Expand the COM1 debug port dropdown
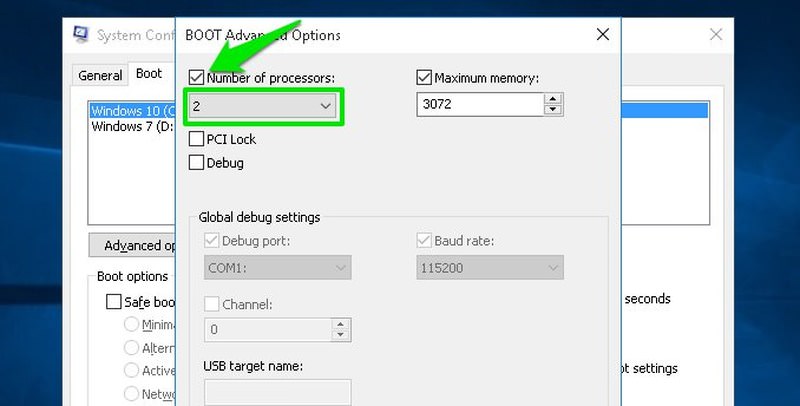 [278, 268]
